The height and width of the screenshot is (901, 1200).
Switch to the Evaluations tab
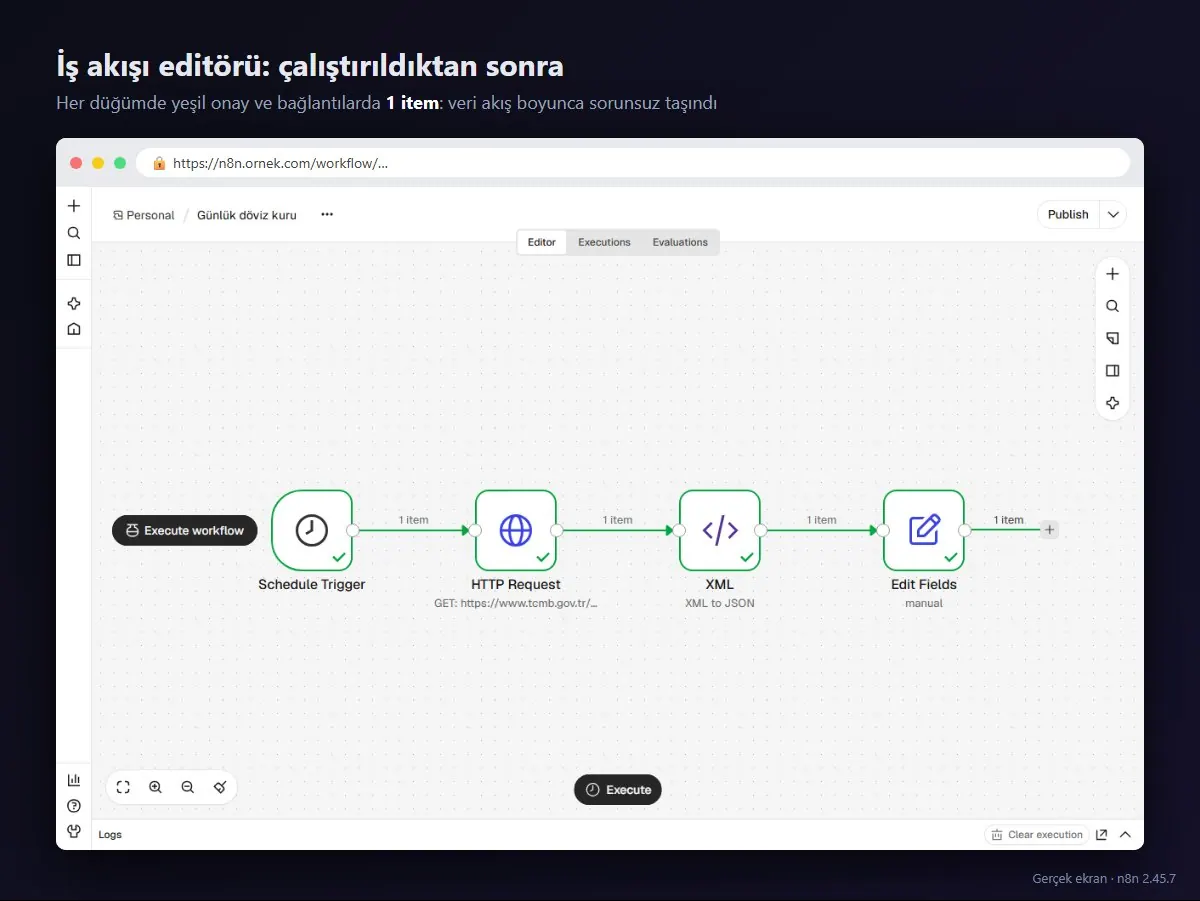pos(680,242)
